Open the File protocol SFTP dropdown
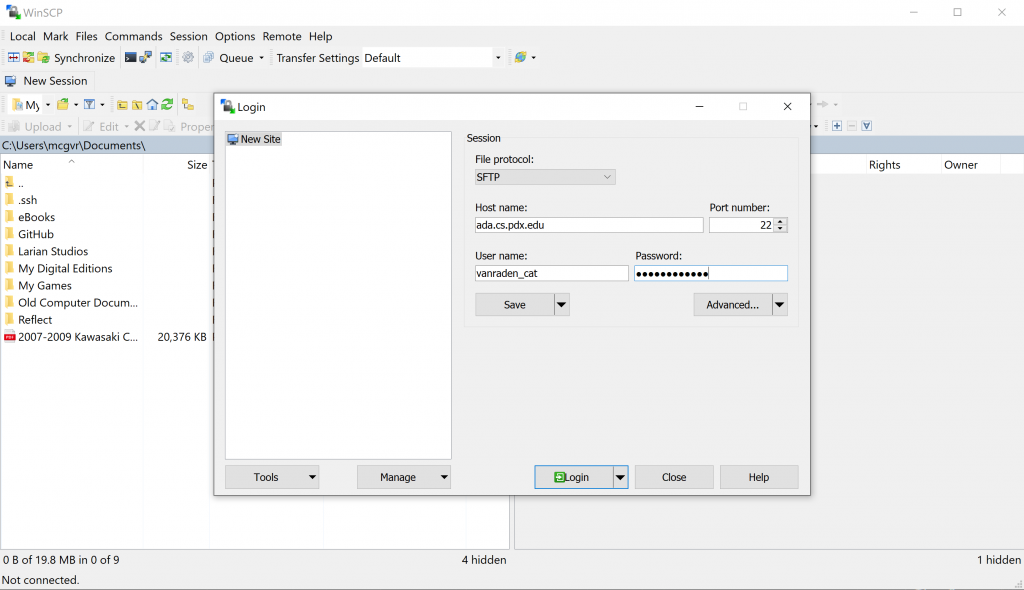 (x=545, y=177)
